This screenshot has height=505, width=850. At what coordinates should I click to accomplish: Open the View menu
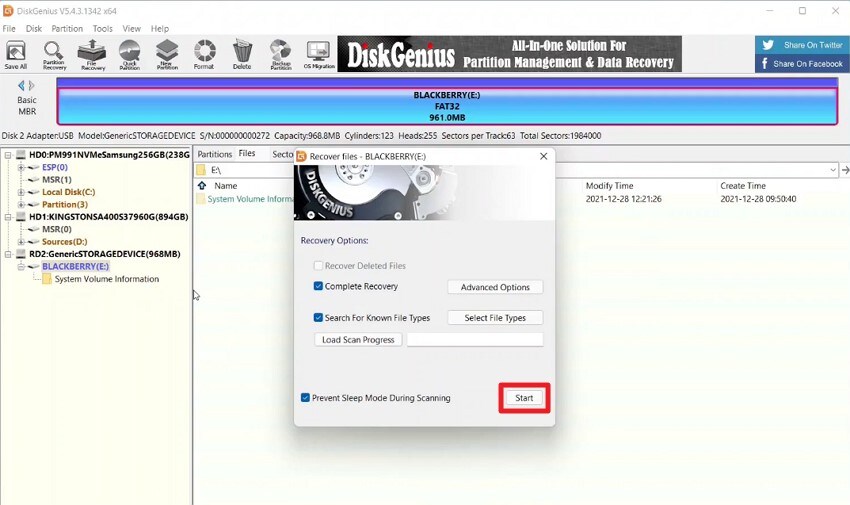[131, 29]
